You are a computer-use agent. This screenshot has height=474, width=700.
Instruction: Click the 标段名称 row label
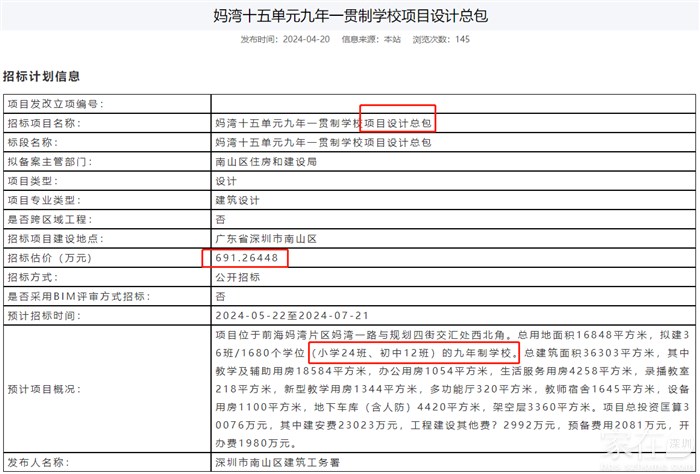[32, 142]
